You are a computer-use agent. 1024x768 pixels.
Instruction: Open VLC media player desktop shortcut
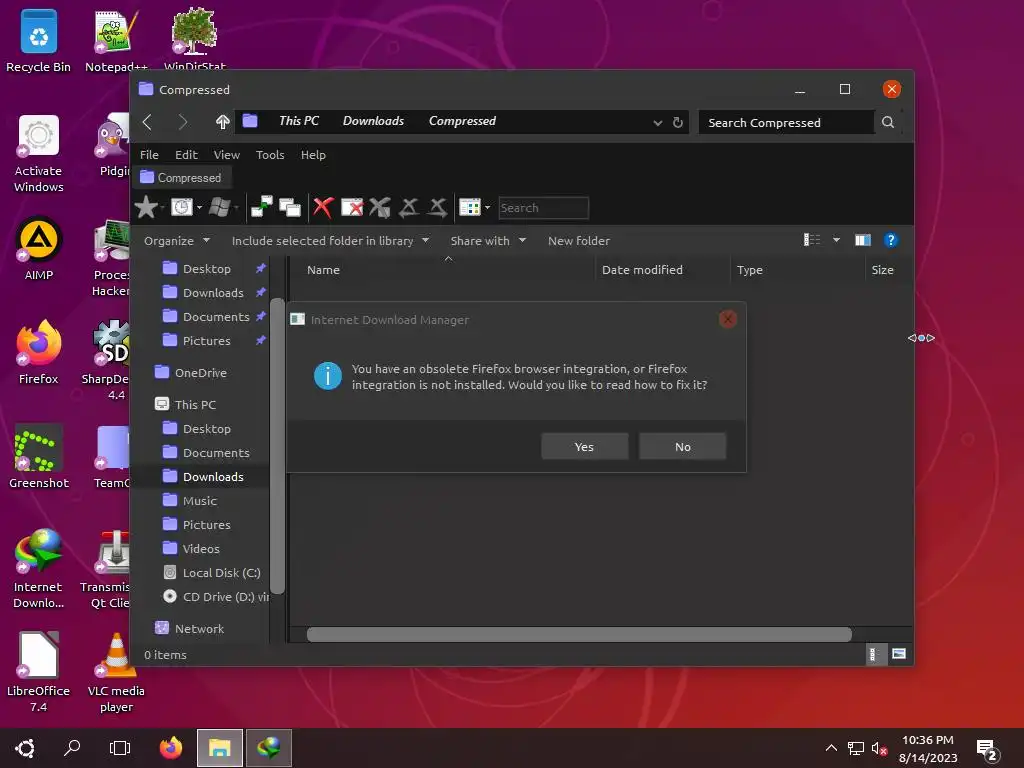[x=116, y=673]
